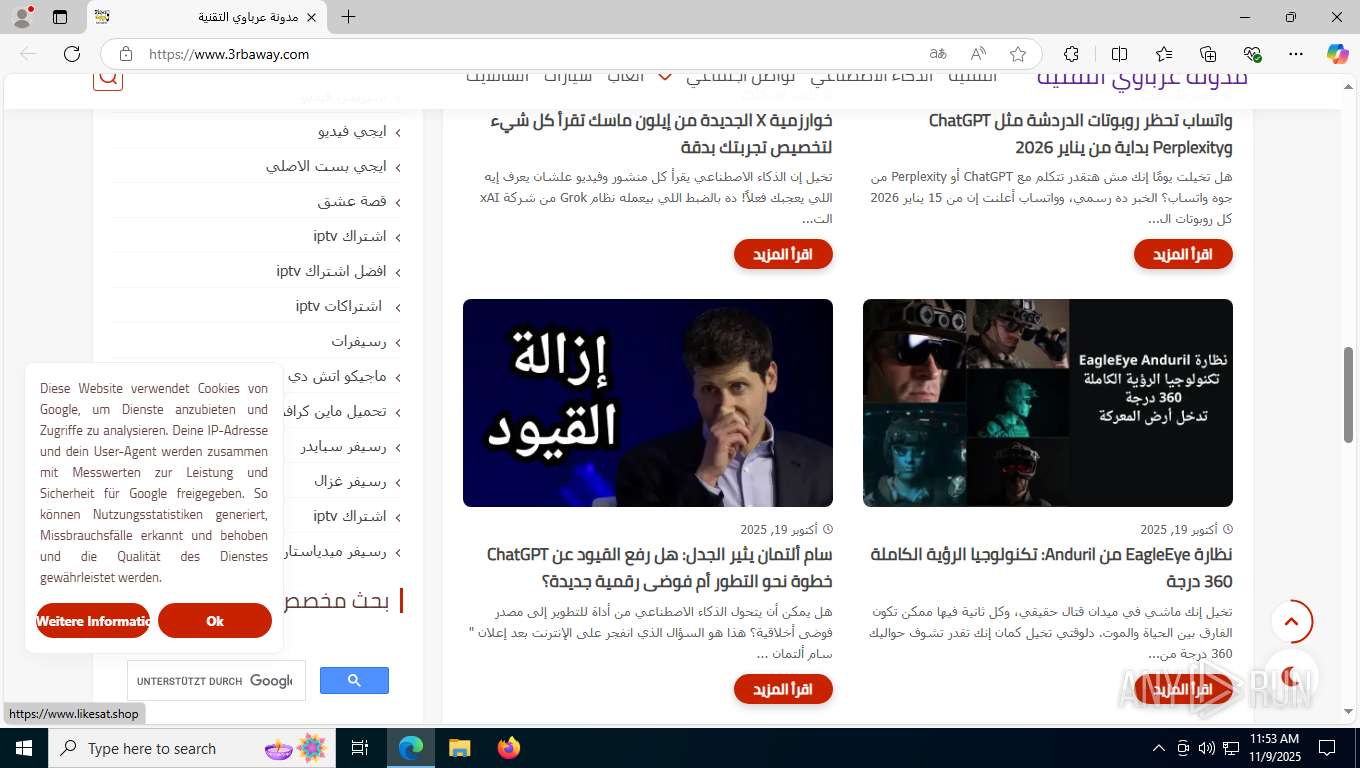Close the مدونة عرباوي التقنية tab
The width and height of the screenshot is (1360, 768).
[x=311, y=17]
